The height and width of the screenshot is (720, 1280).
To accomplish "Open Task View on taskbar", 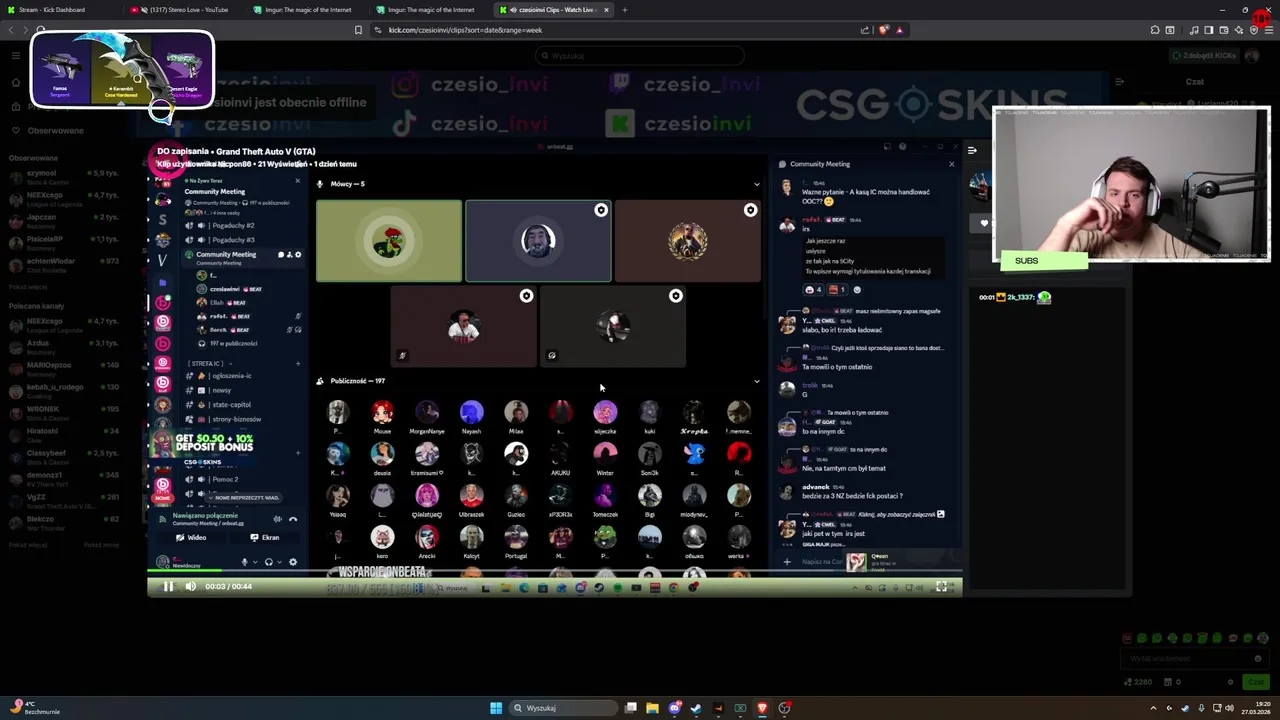I will coord(631,708).
